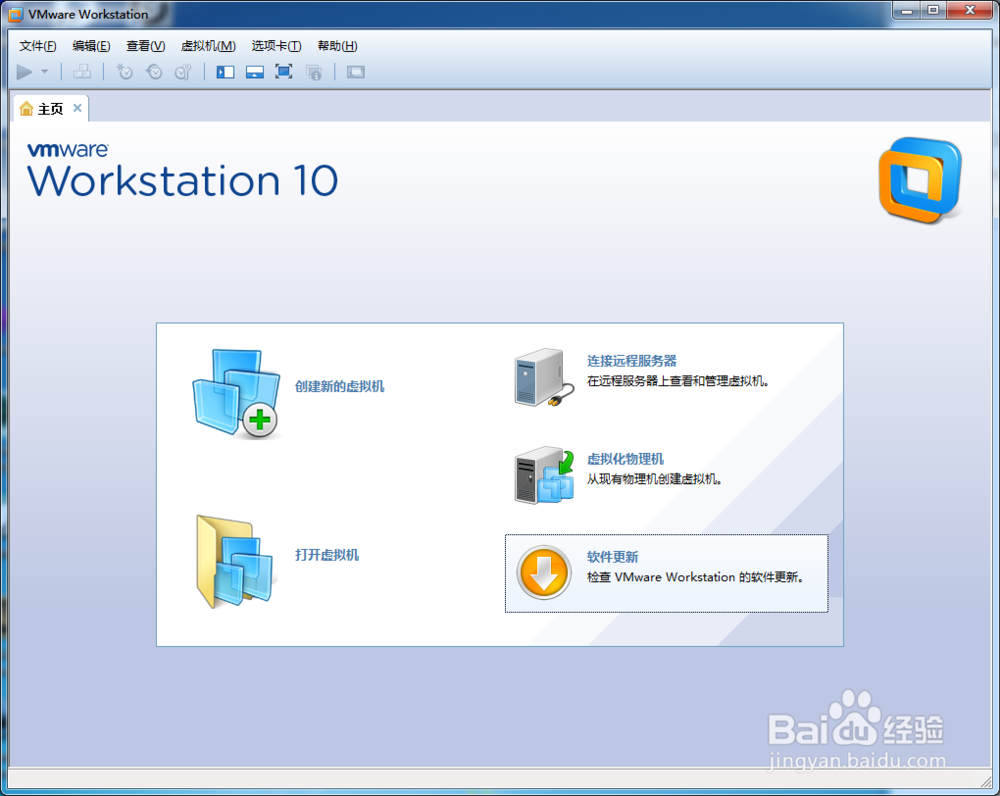Screen dimensions: 1000x796
Task: Click the revert to snapshot icon
Action: (154, 72)
